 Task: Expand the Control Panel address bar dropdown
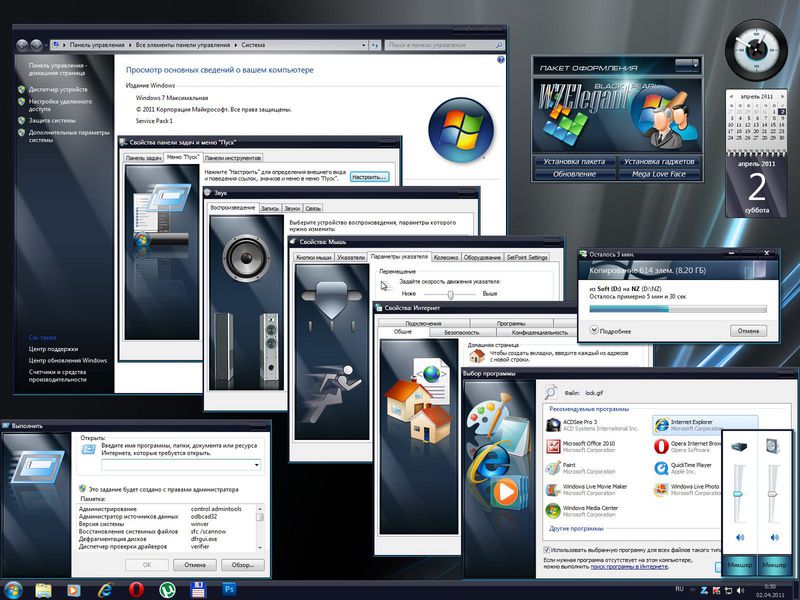click(x=363, y=45)
